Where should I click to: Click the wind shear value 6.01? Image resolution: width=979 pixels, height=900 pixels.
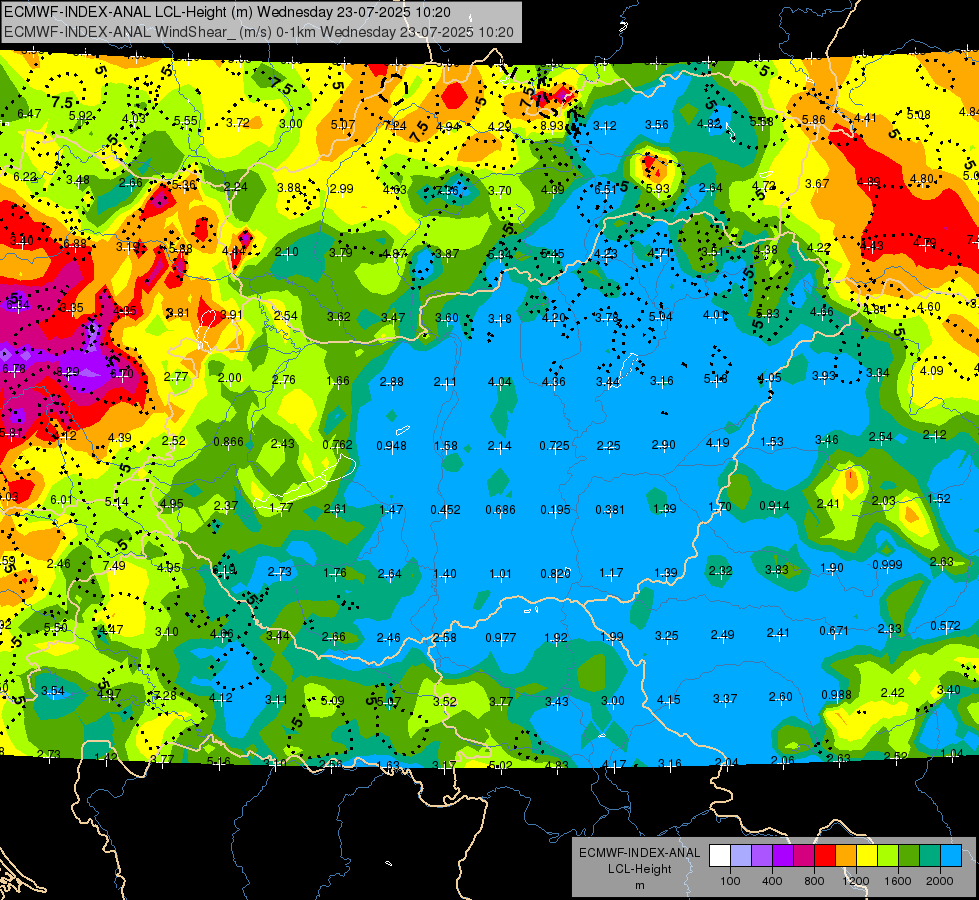61,500
